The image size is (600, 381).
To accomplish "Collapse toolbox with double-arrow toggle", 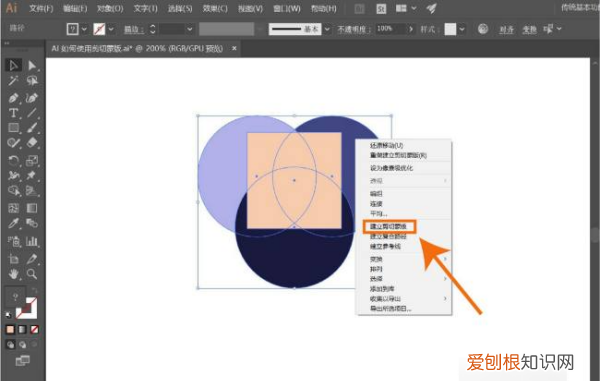I will tap(7, 43).
